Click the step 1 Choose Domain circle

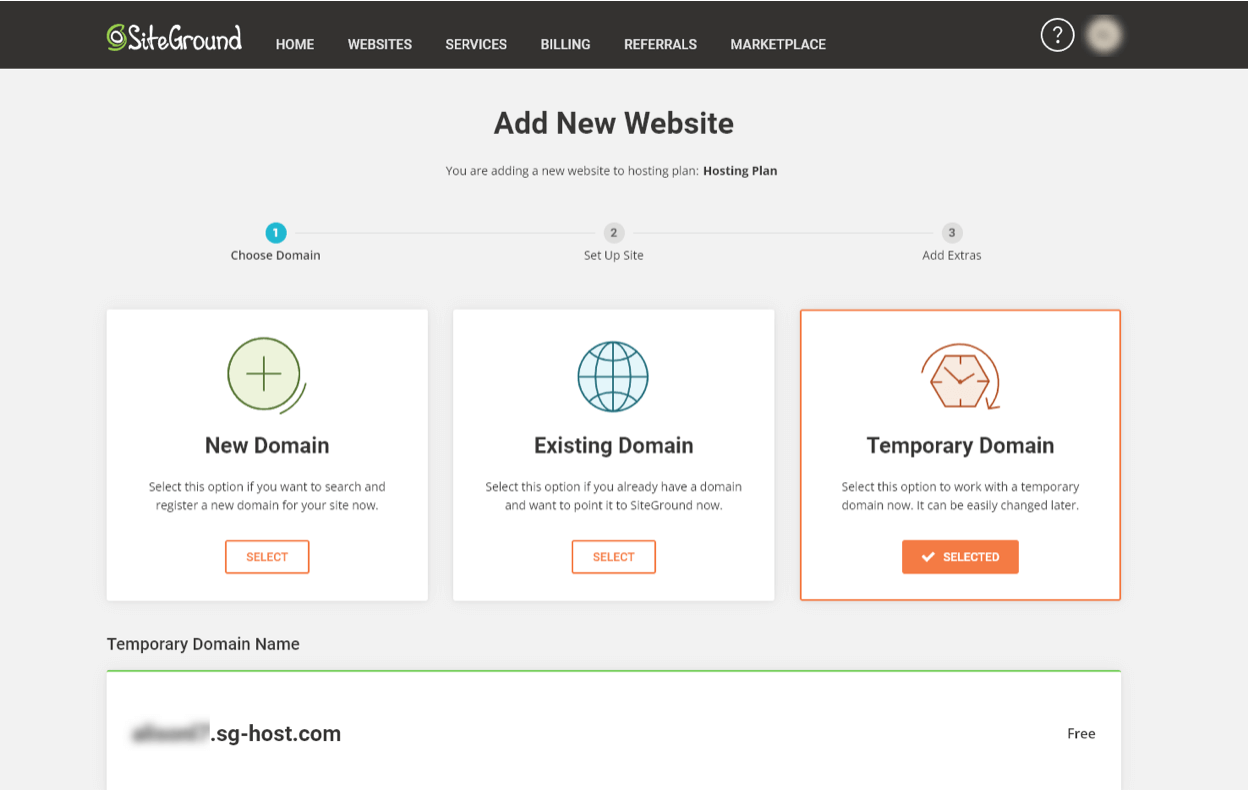pyautogui.click(x=275, y=232)
